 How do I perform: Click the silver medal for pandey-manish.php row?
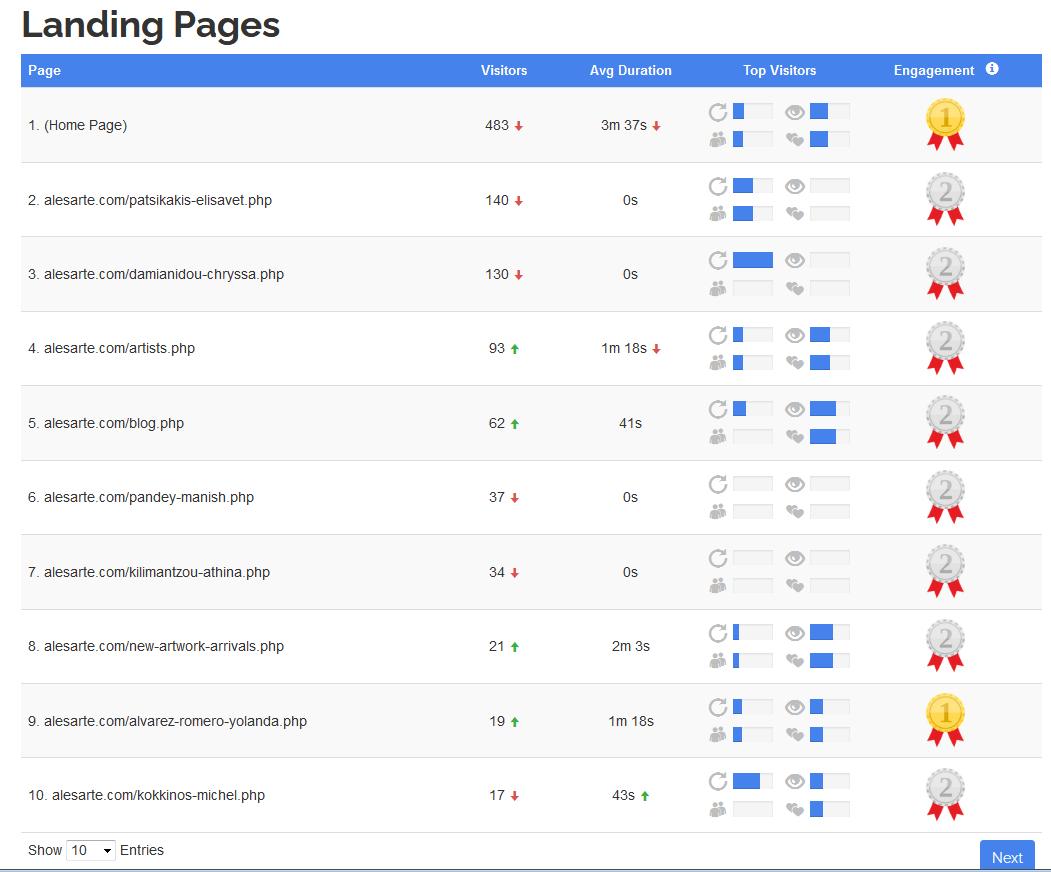tap(945, 497)
